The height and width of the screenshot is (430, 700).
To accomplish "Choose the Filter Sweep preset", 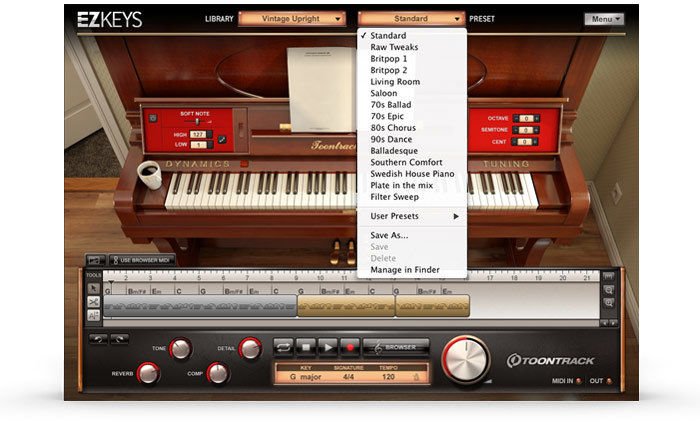I will (412, 197).
